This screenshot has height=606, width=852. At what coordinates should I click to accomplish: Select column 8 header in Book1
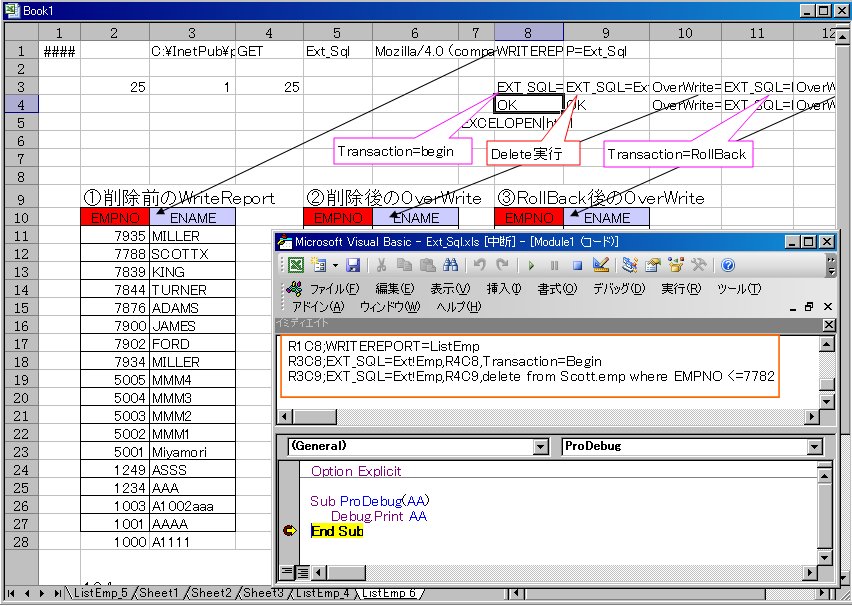pos(528,33)
